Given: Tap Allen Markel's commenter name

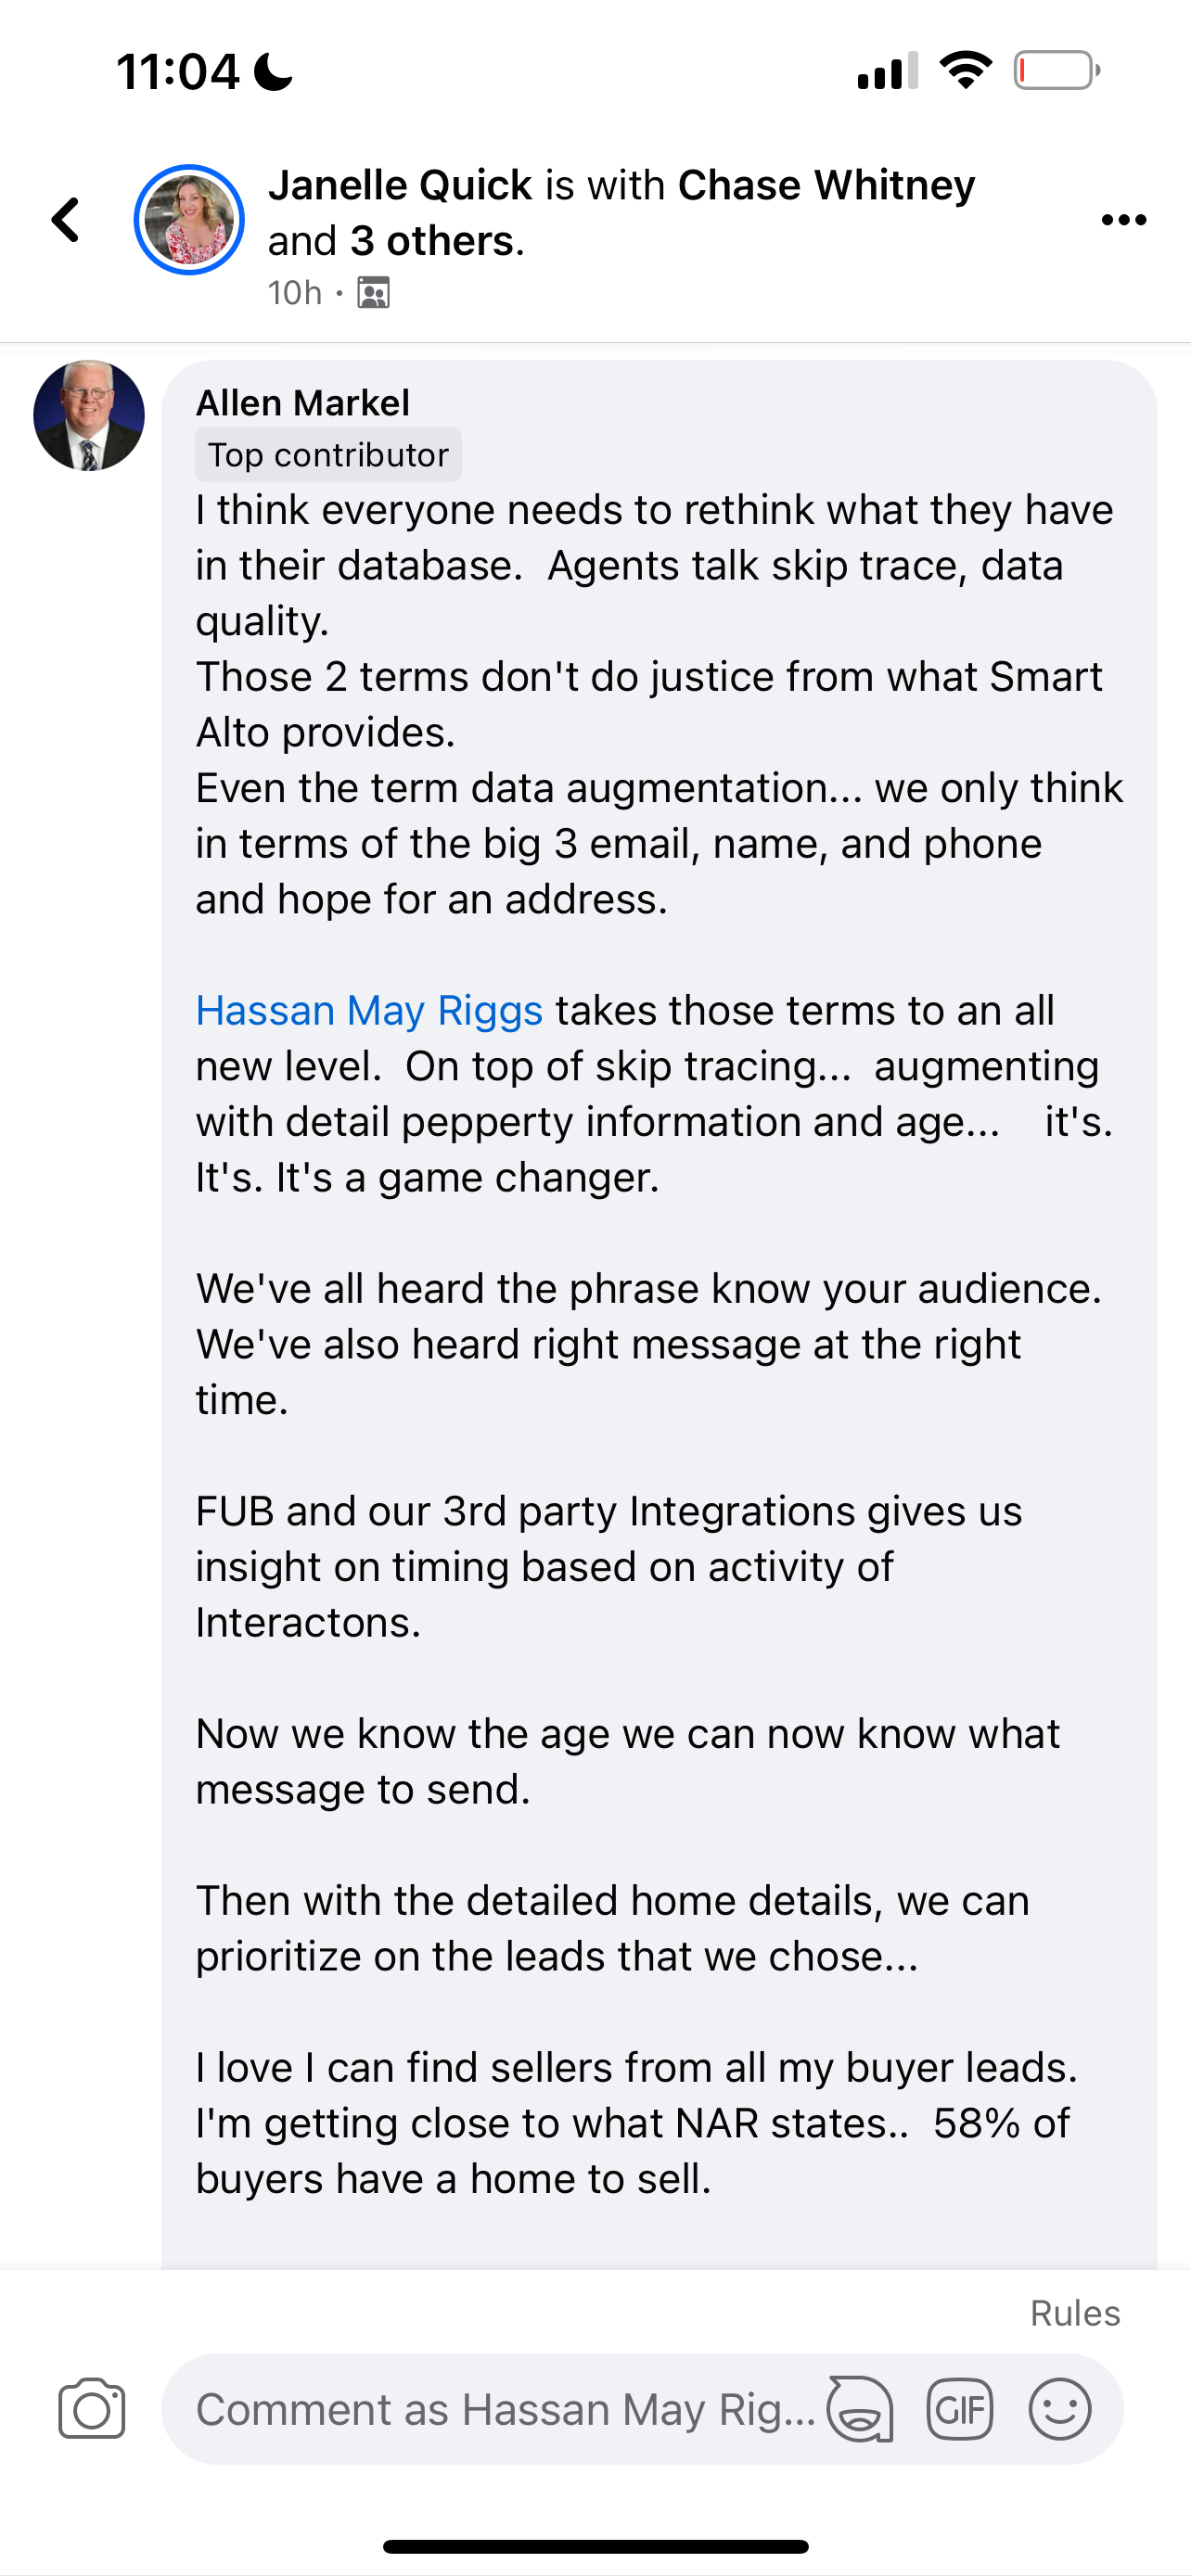Looking at the screenshot, I should pos(303,403).
